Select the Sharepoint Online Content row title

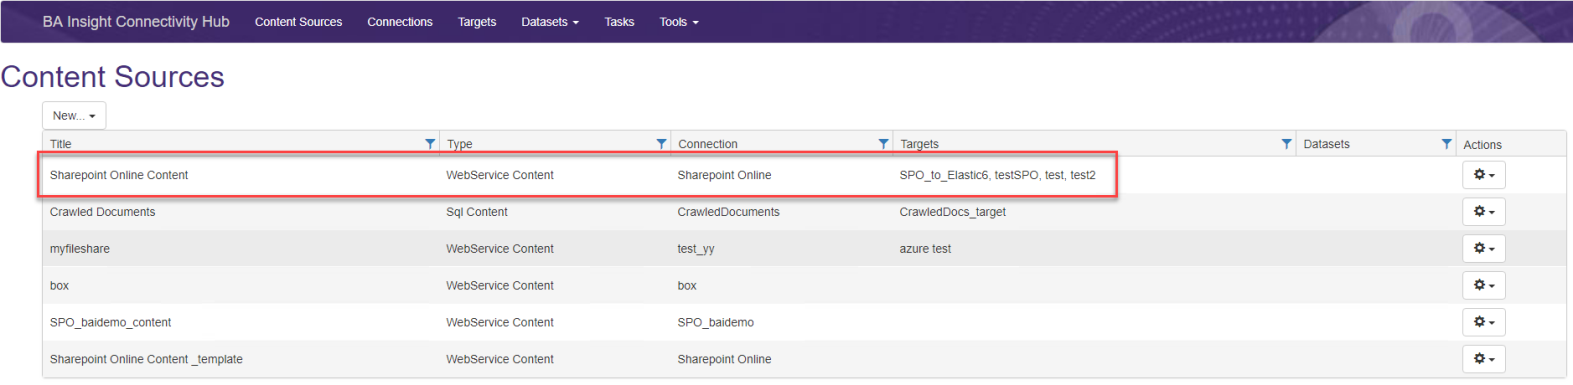coord(119,175)
